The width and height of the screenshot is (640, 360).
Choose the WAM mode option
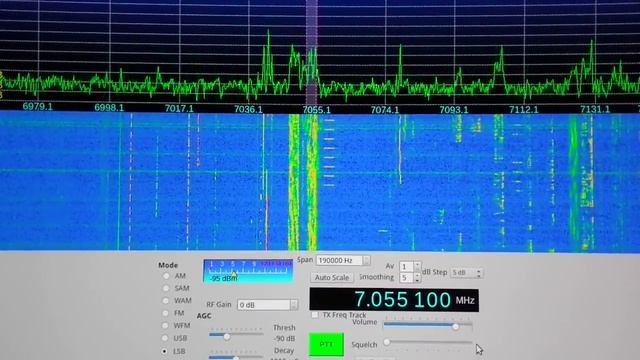click(x=165, y=301)
